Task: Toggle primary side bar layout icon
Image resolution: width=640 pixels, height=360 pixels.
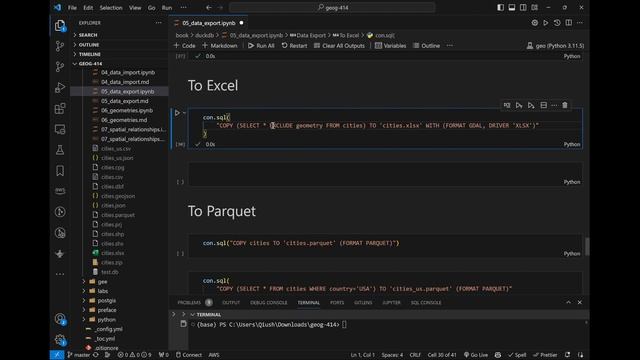Action: click(500, 7)
